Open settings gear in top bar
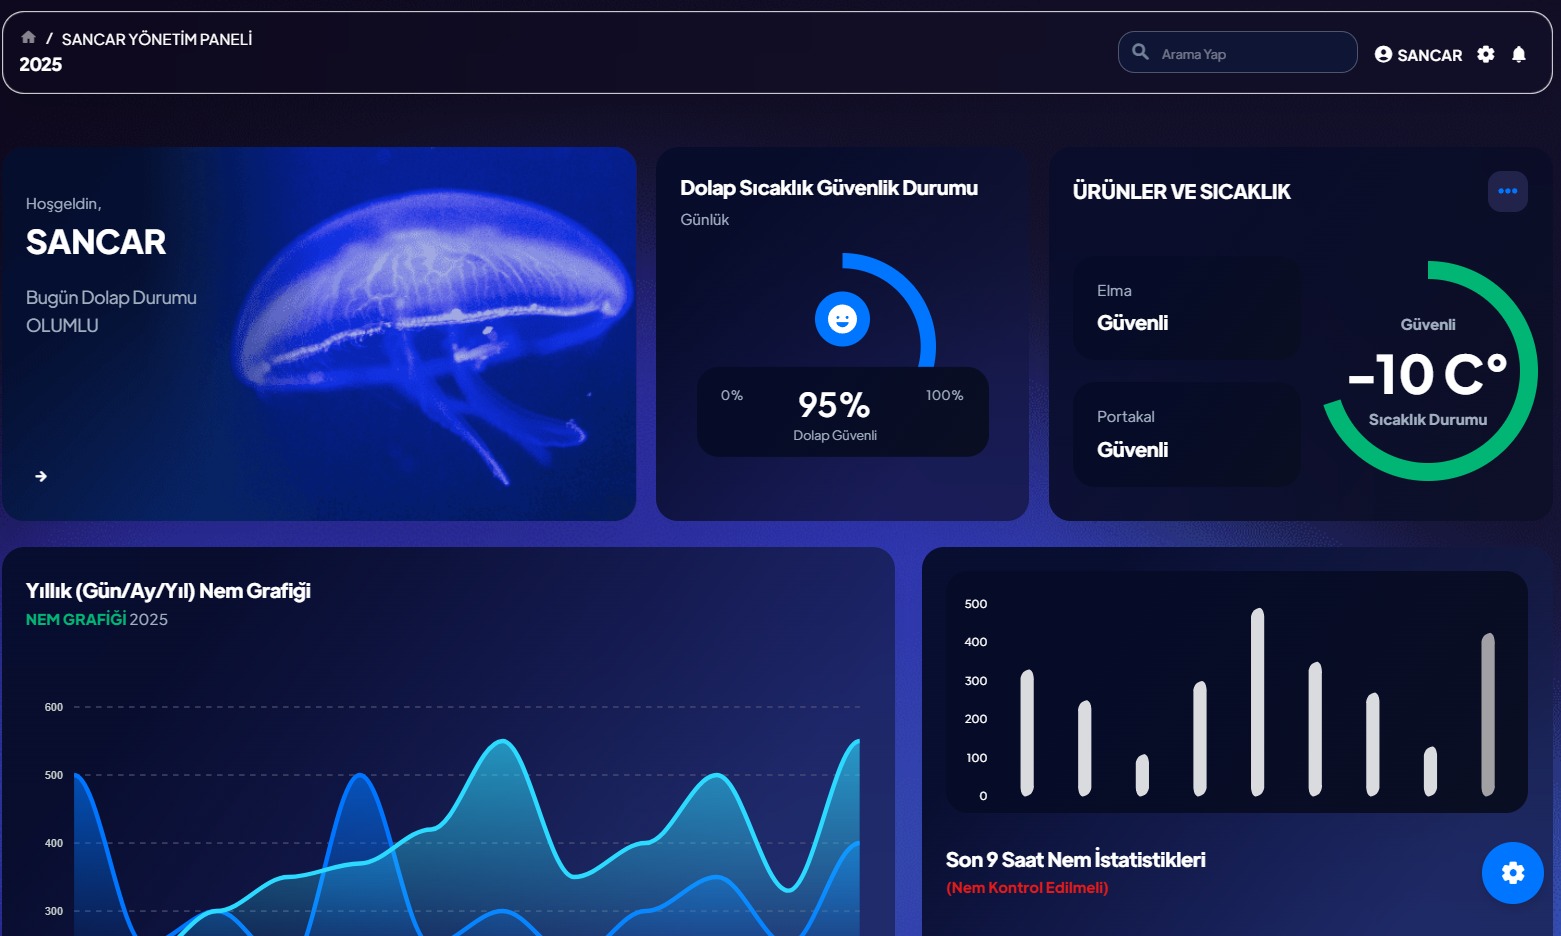1561x936 pixels. click(x=1486, y=54)
